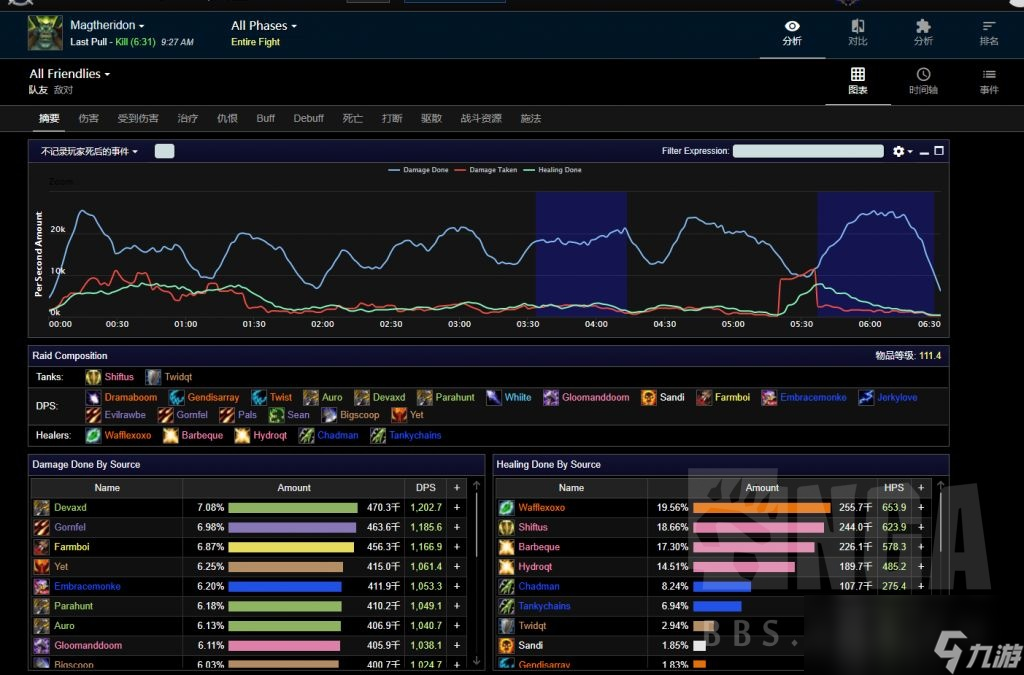Image resolution: width=1024 pixels, height=675 pixels.
Task: Click Wafflexoxo's druid healer icon
Action: (x=93, y=435)
